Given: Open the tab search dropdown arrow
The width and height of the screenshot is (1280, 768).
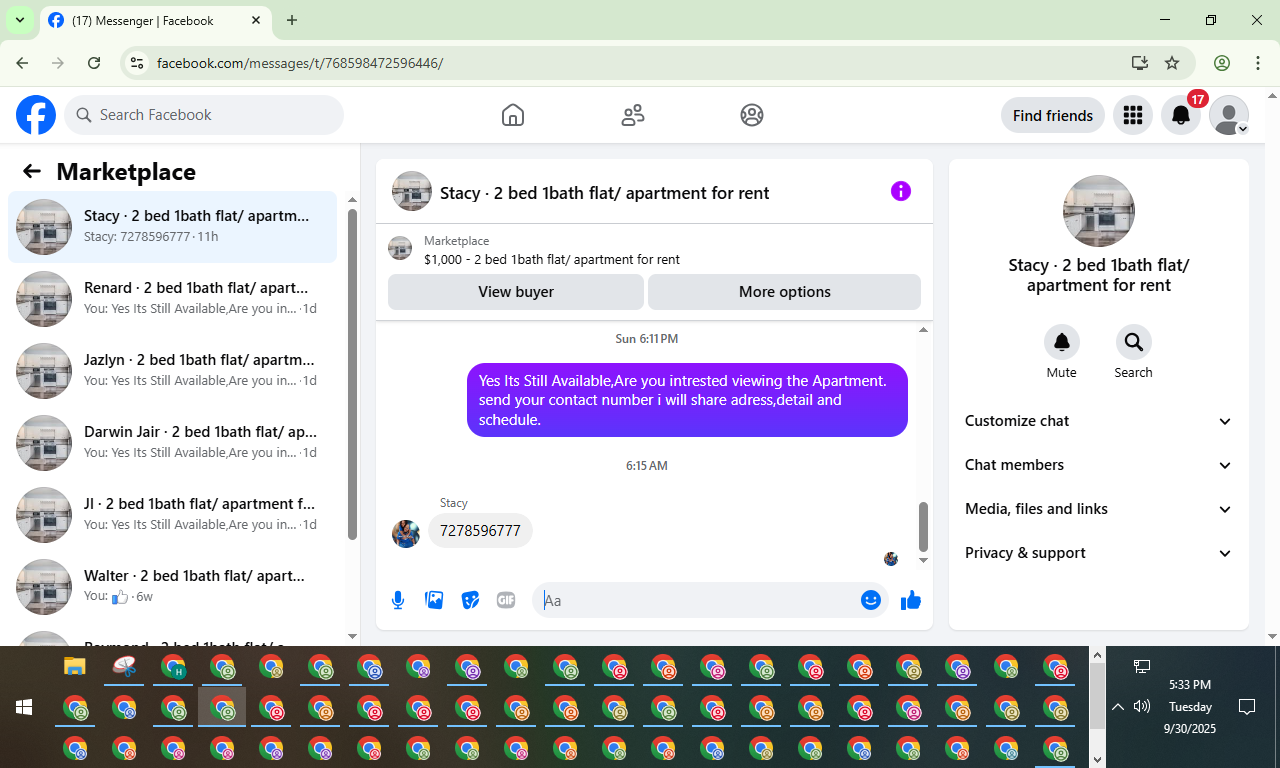Looking at the screenshot, I should 19,20.
